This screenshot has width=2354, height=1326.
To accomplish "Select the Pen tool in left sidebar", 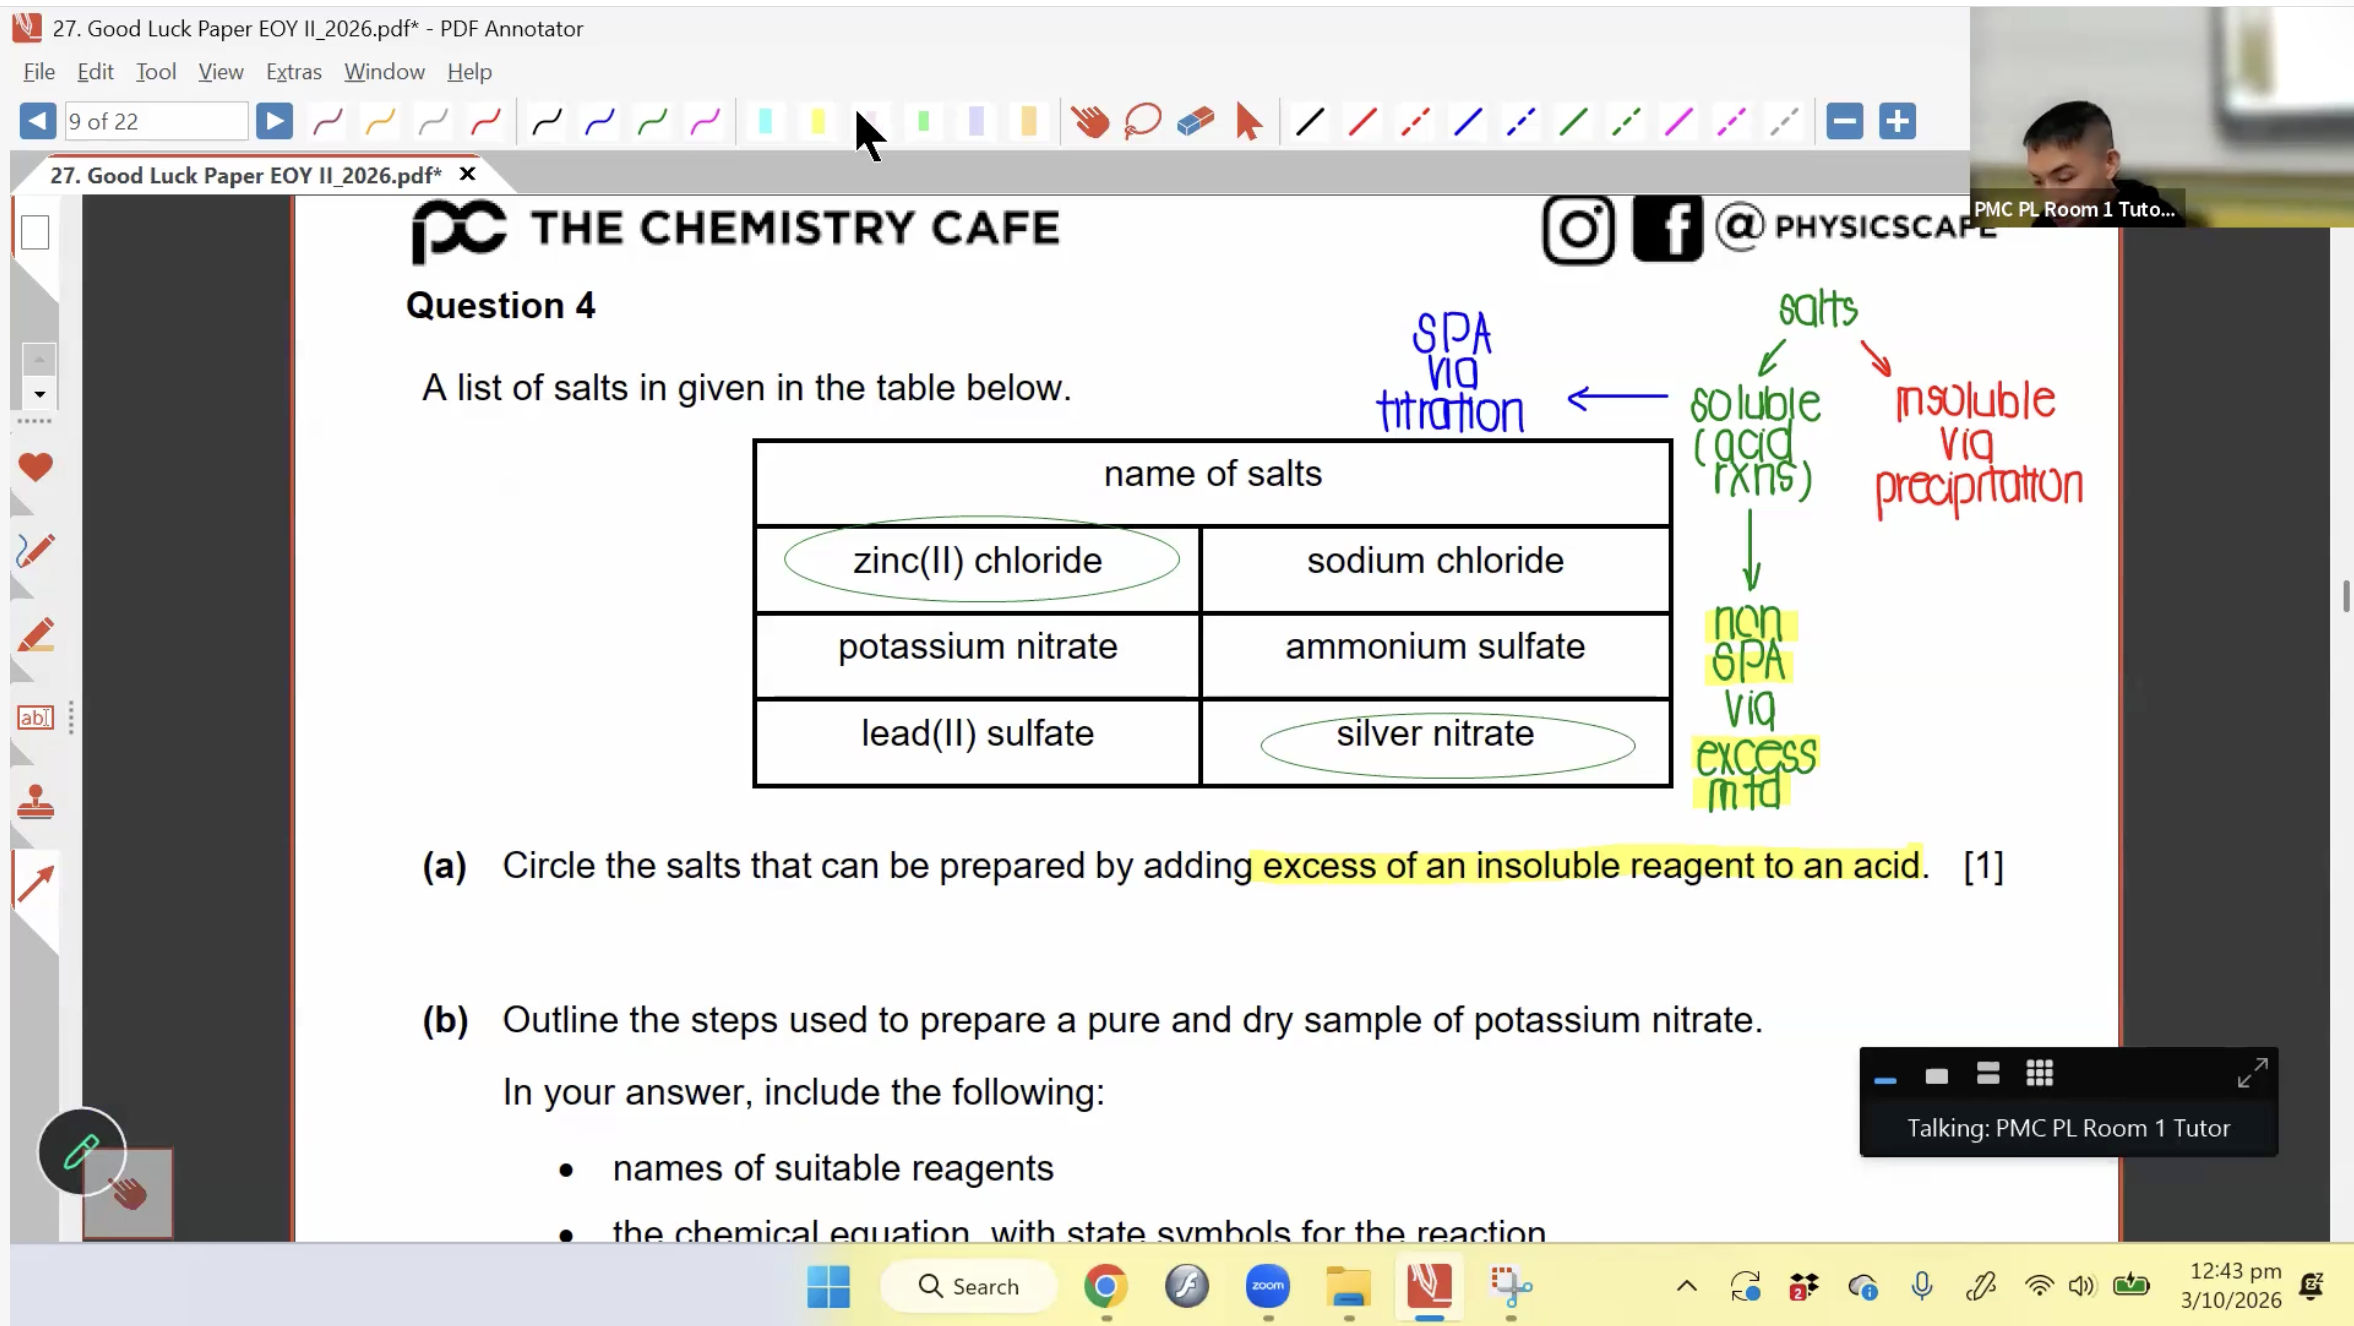I will tap(35, 550).
